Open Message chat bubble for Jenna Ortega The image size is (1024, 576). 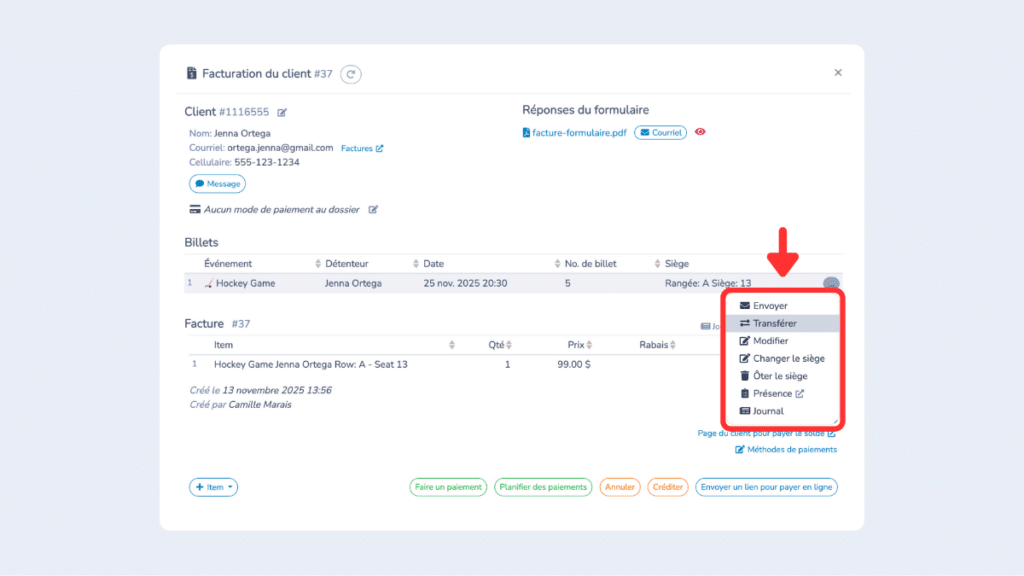(217, 183)
